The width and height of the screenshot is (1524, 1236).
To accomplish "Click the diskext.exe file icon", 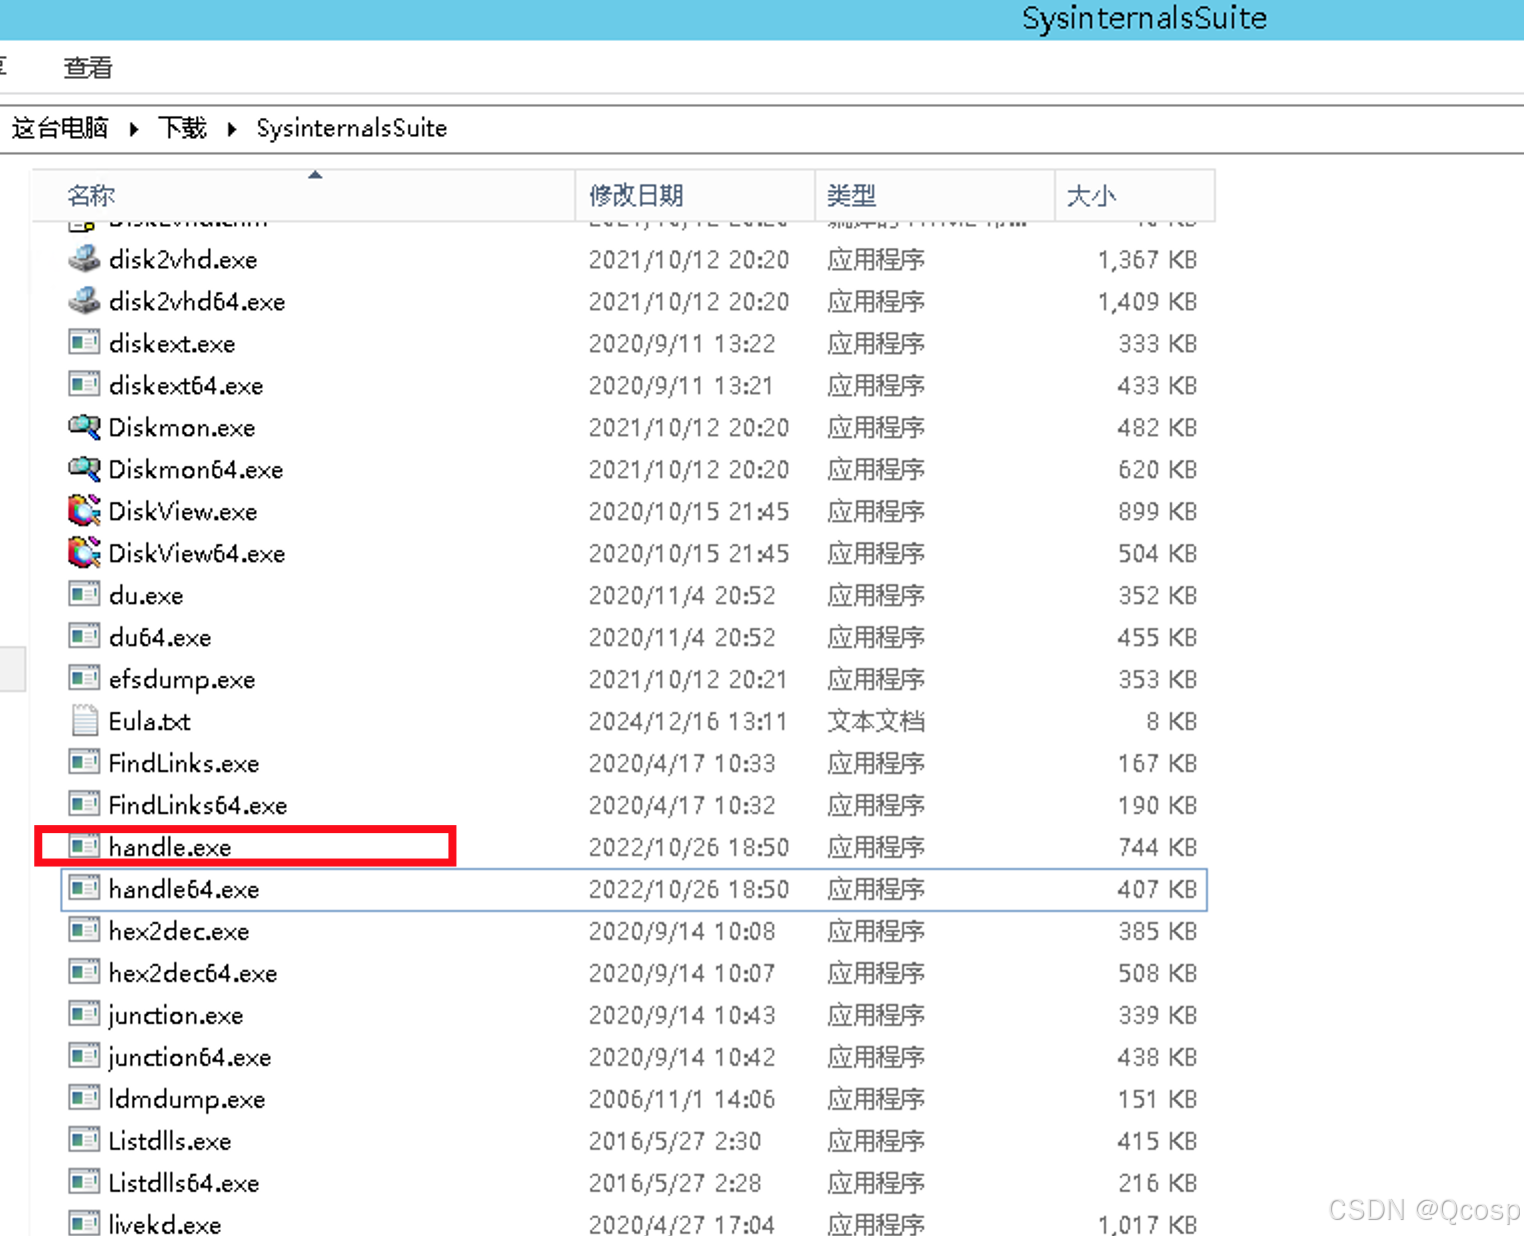I will click(84, 343).
